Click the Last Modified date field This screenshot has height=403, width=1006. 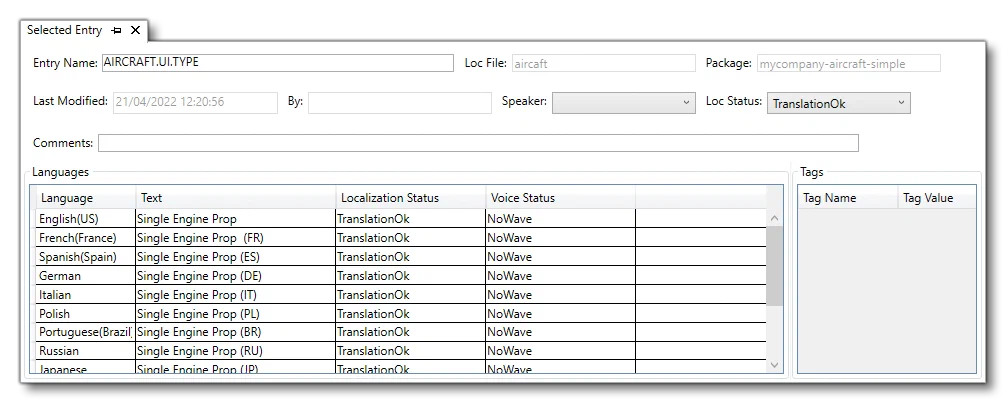coord(195,103)
